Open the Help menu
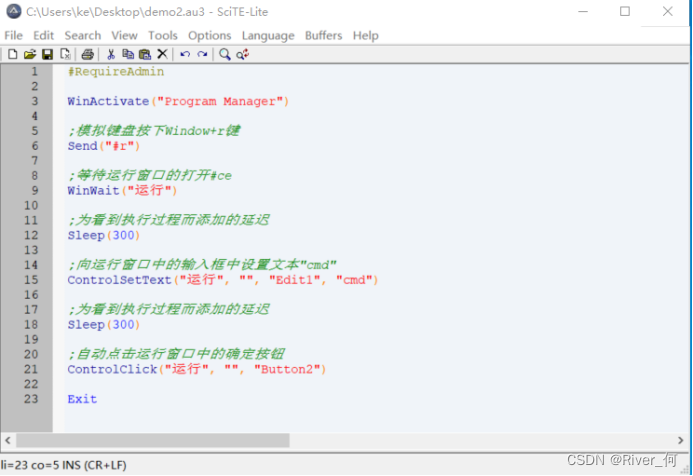This screenshot has height=476, width=693. tap(366, 35)
